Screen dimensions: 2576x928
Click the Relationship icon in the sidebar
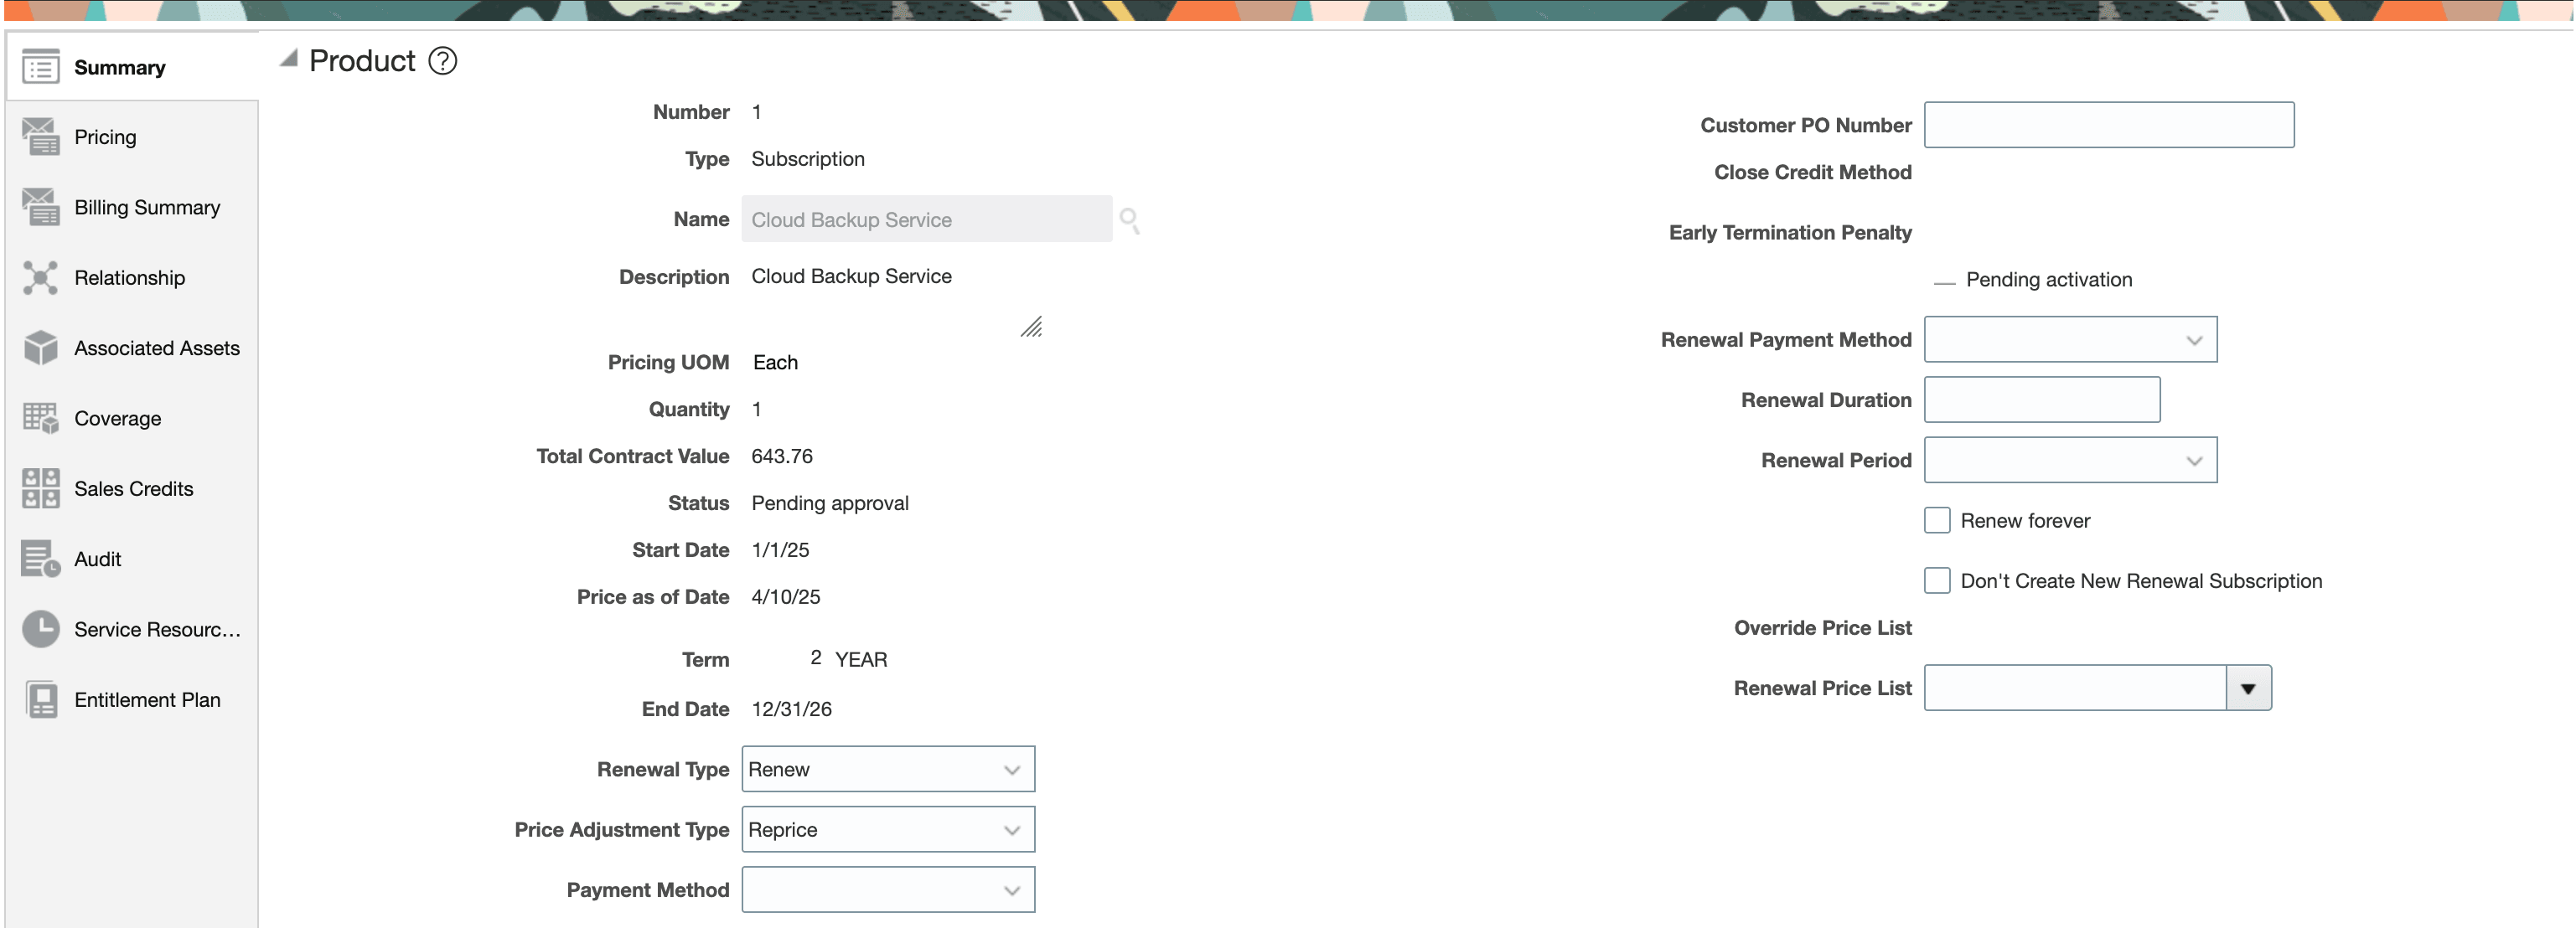[x=40, y=277]
